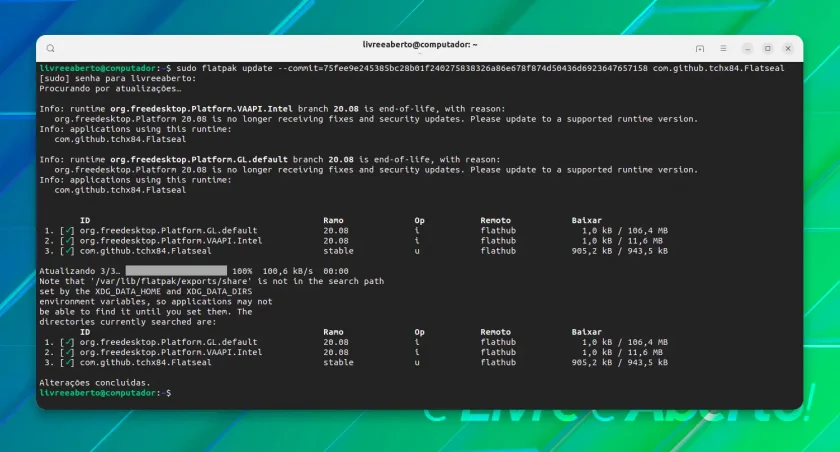Click the window title livreeaberto@computador

click(419, 44)
